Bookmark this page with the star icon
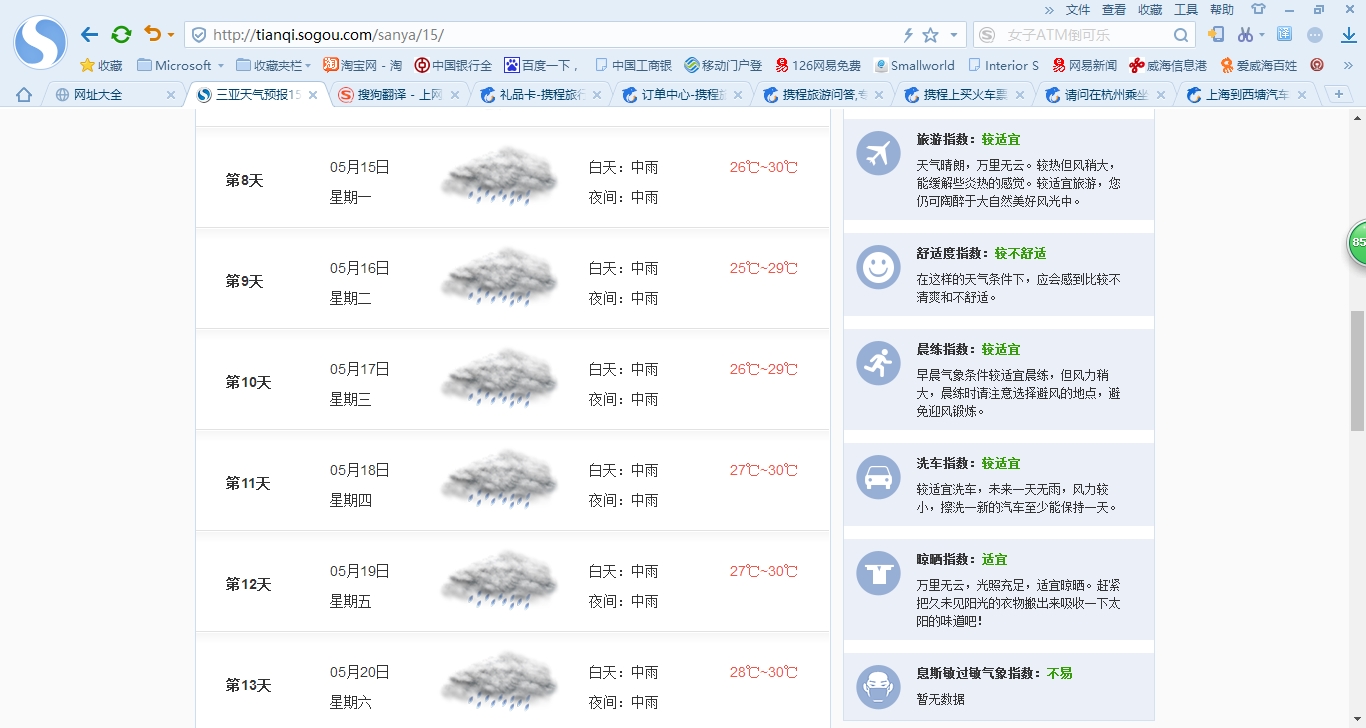This screenshot has height=728, width=1366. click(x=930, y=35)
